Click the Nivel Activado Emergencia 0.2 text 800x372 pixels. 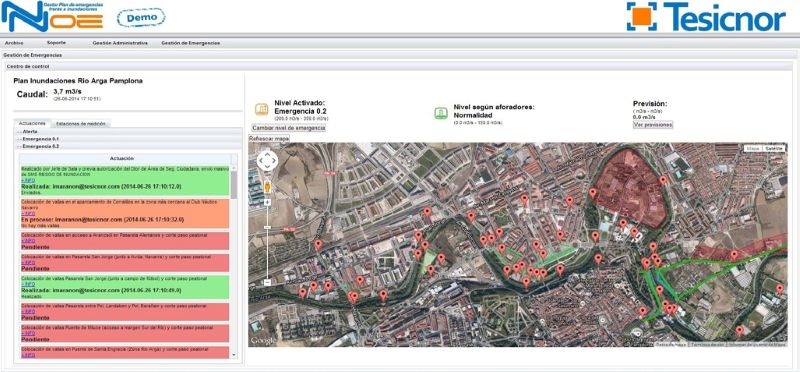pos(301,110)
